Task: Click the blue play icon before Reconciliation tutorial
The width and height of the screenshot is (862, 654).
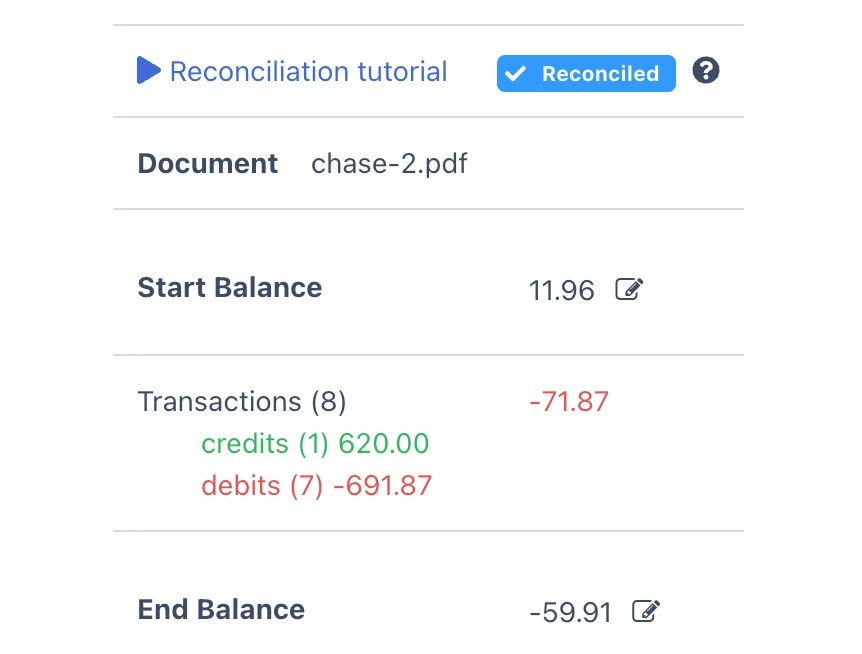Action: tap(148, 70)
